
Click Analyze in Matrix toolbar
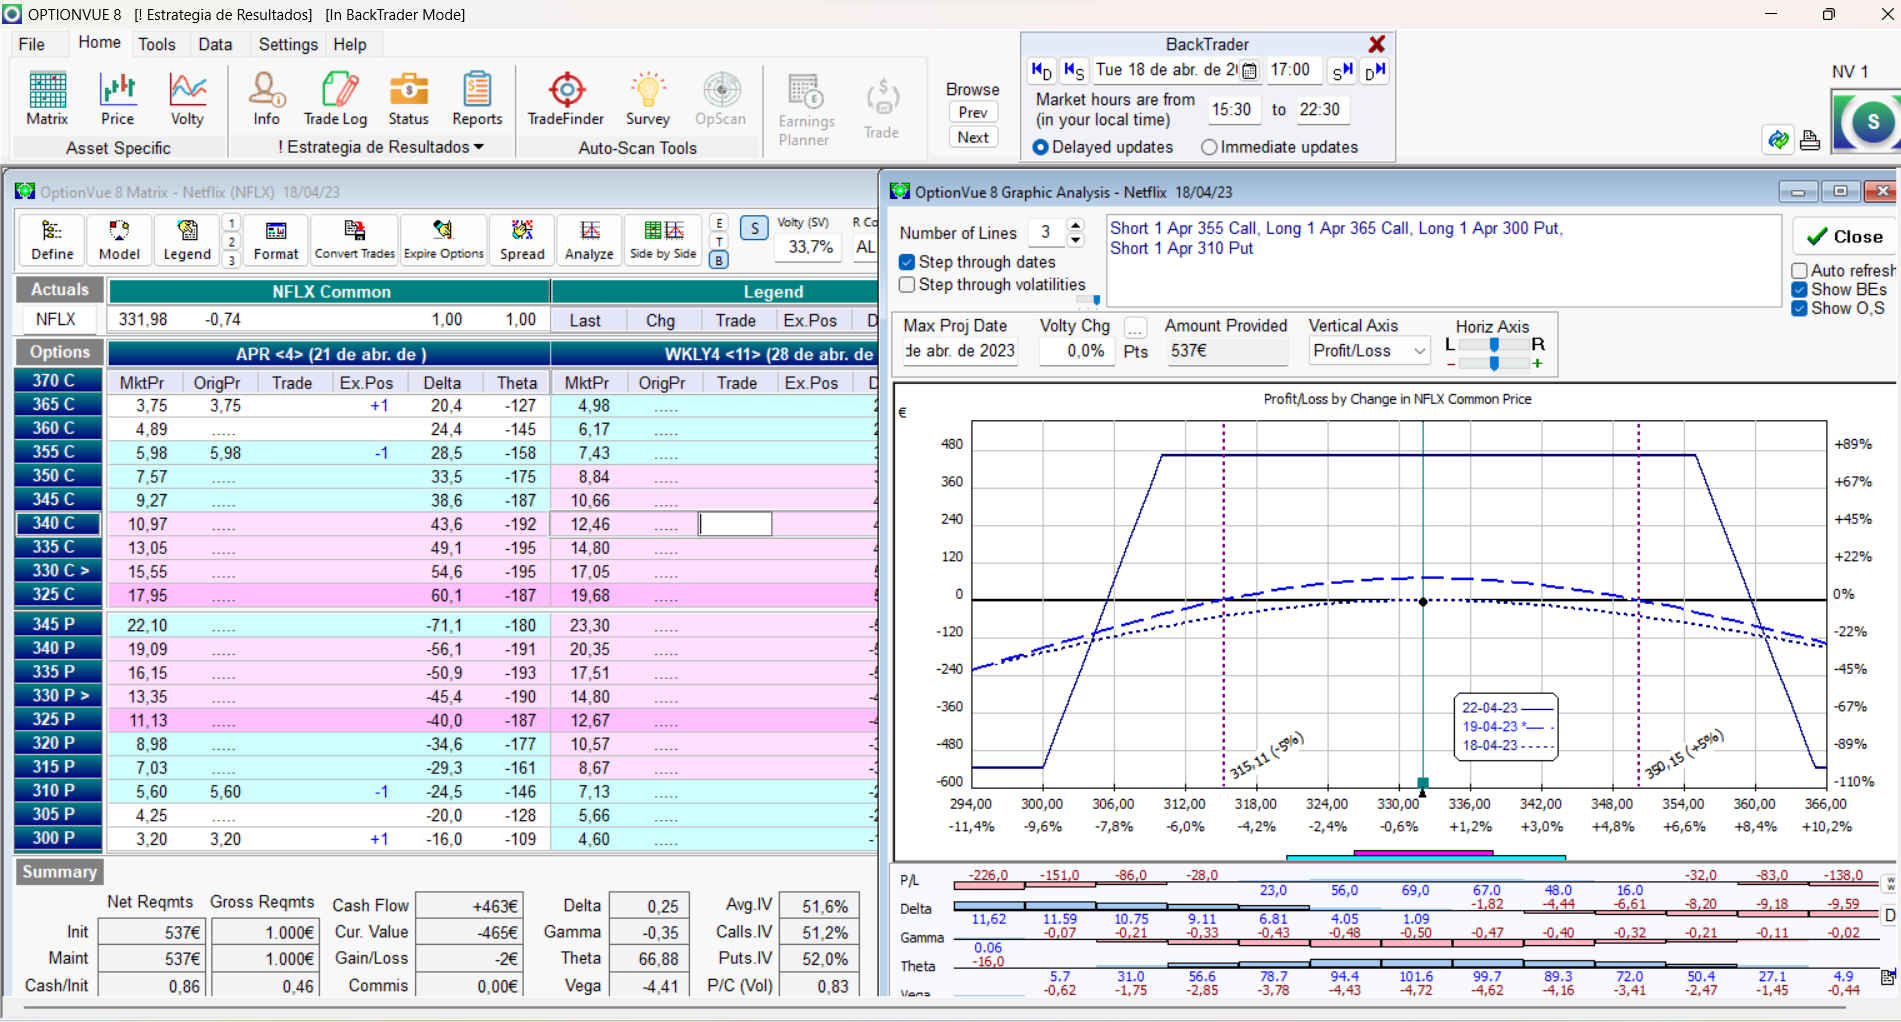589,241
